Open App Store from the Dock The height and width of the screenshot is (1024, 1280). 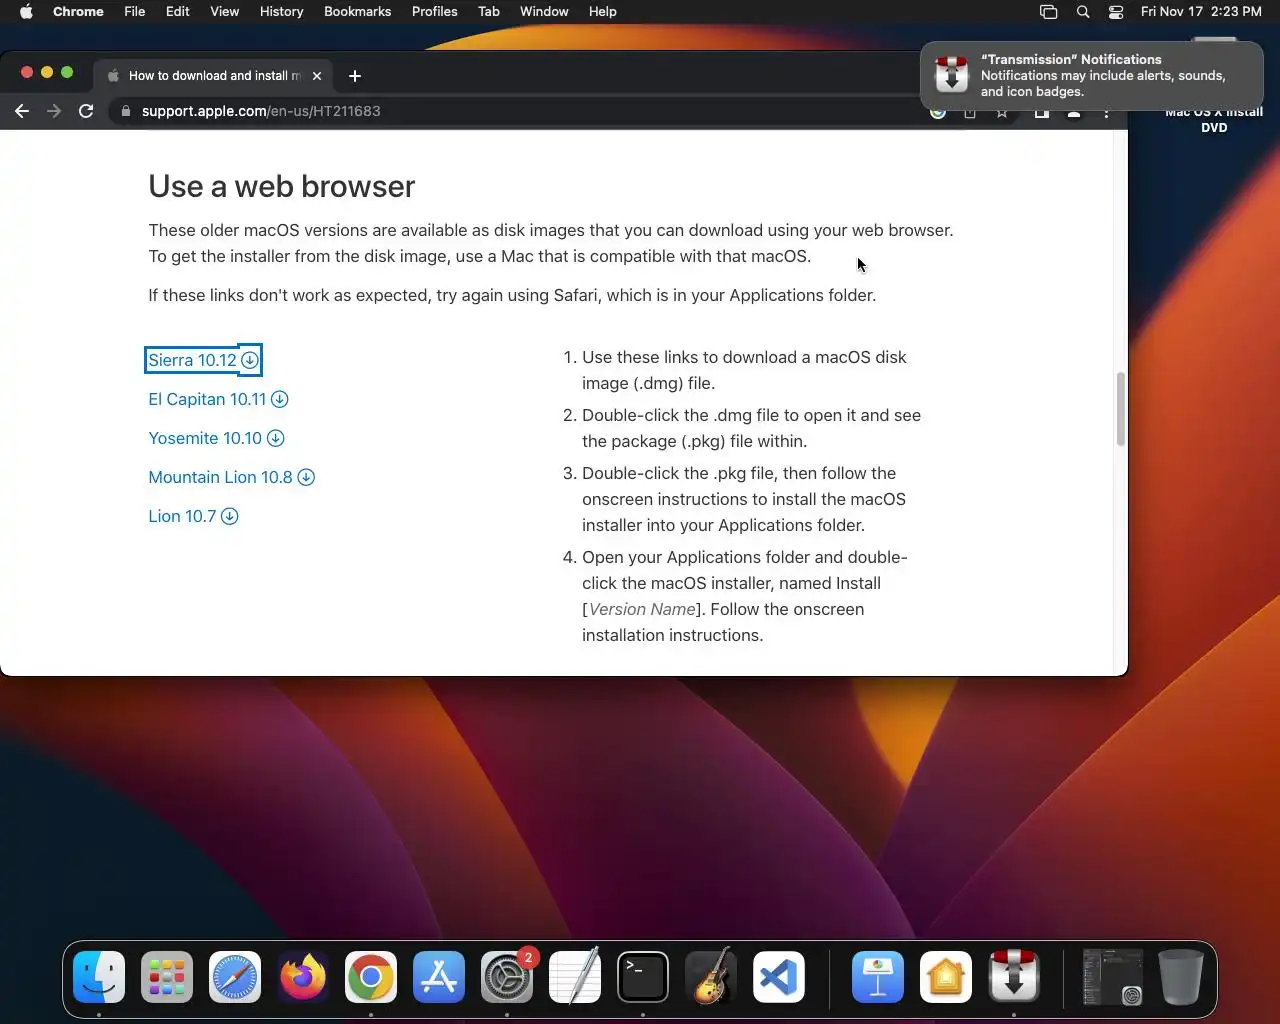tap(439, 977)
